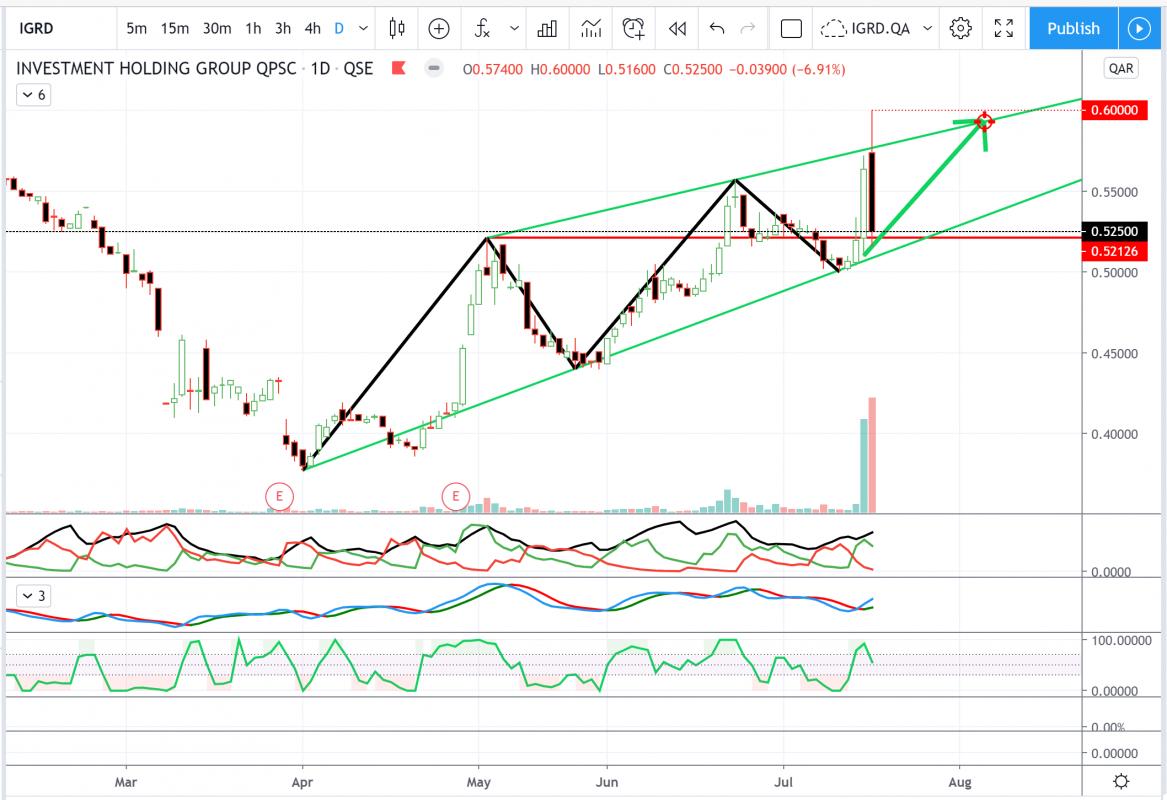Image resolution: width=1167 pixels, height=800 pixels.
Task: Select the 1h timeframe
Action: (254, 28)
